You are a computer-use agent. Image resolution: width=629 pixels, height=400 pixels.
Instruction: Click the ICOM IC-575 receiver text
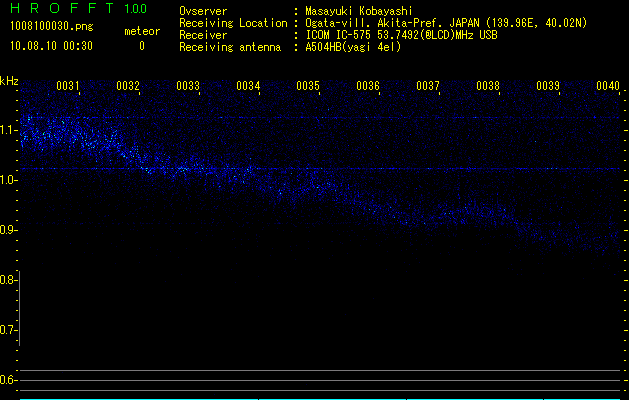click(401, 35)
